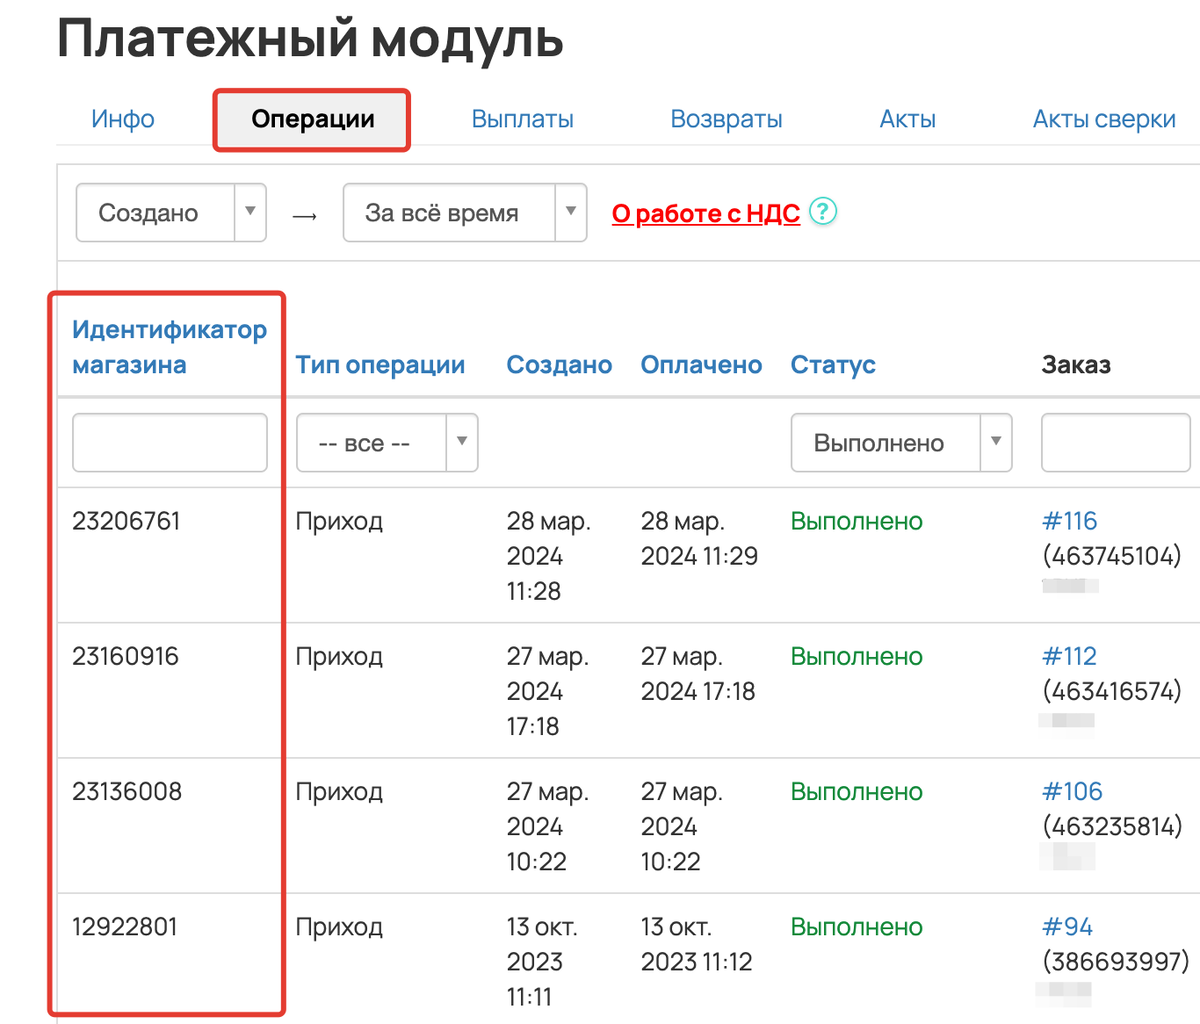Sort by Создано column header
This screenshot has width=1200, height=1024.
pos(559,365)
